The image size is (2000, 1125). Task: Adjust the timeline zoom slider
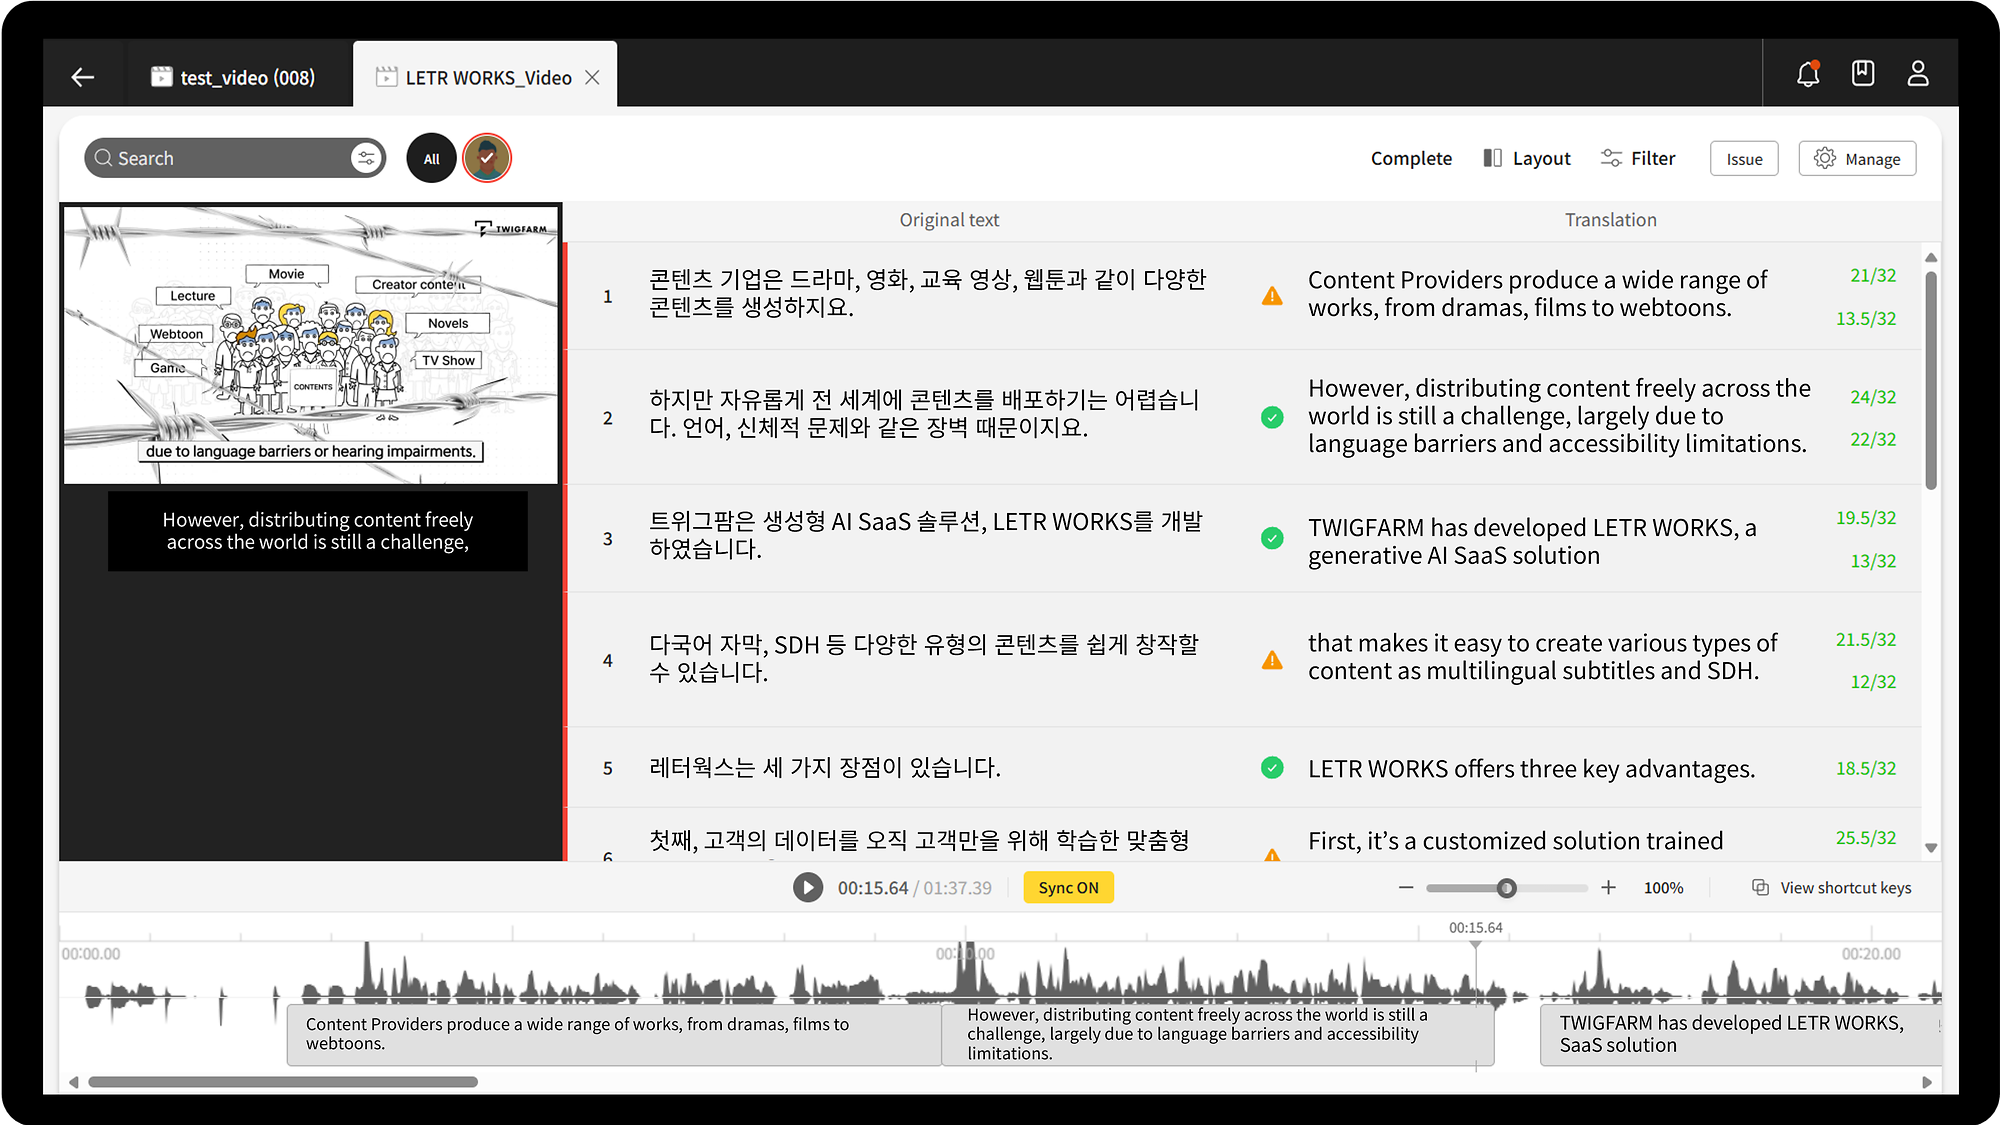1506,887
